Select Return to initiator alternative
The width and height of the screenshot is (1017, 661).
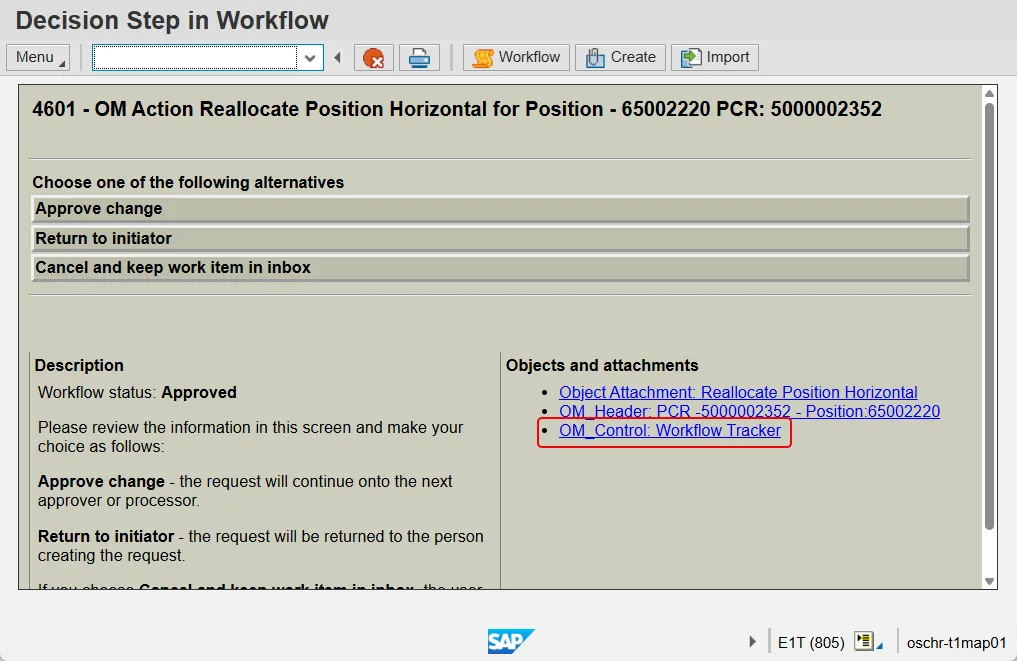coord(500,238)
